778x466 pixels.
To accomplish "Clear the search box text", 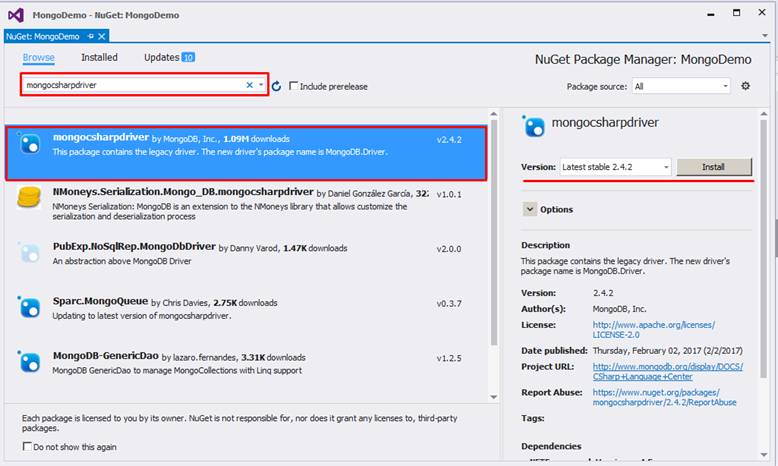I will (x=250, y=86).
